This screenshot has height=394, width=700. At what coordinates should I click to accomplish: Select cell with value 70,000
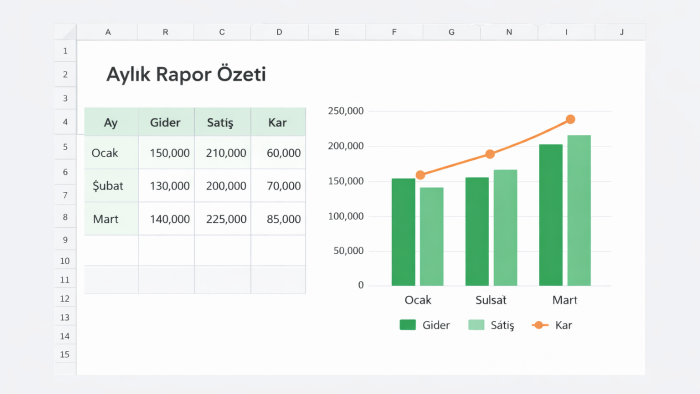278,186
